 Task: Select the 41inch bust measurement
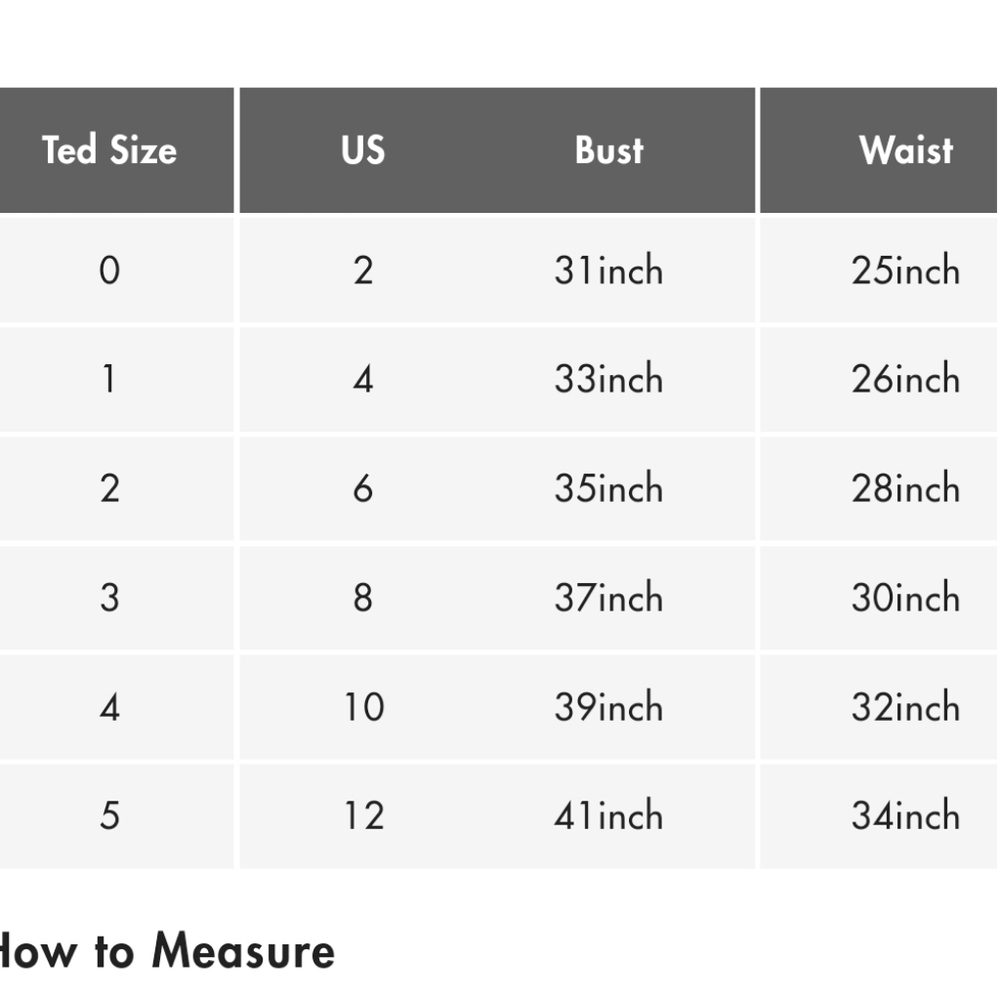[609, 815]
